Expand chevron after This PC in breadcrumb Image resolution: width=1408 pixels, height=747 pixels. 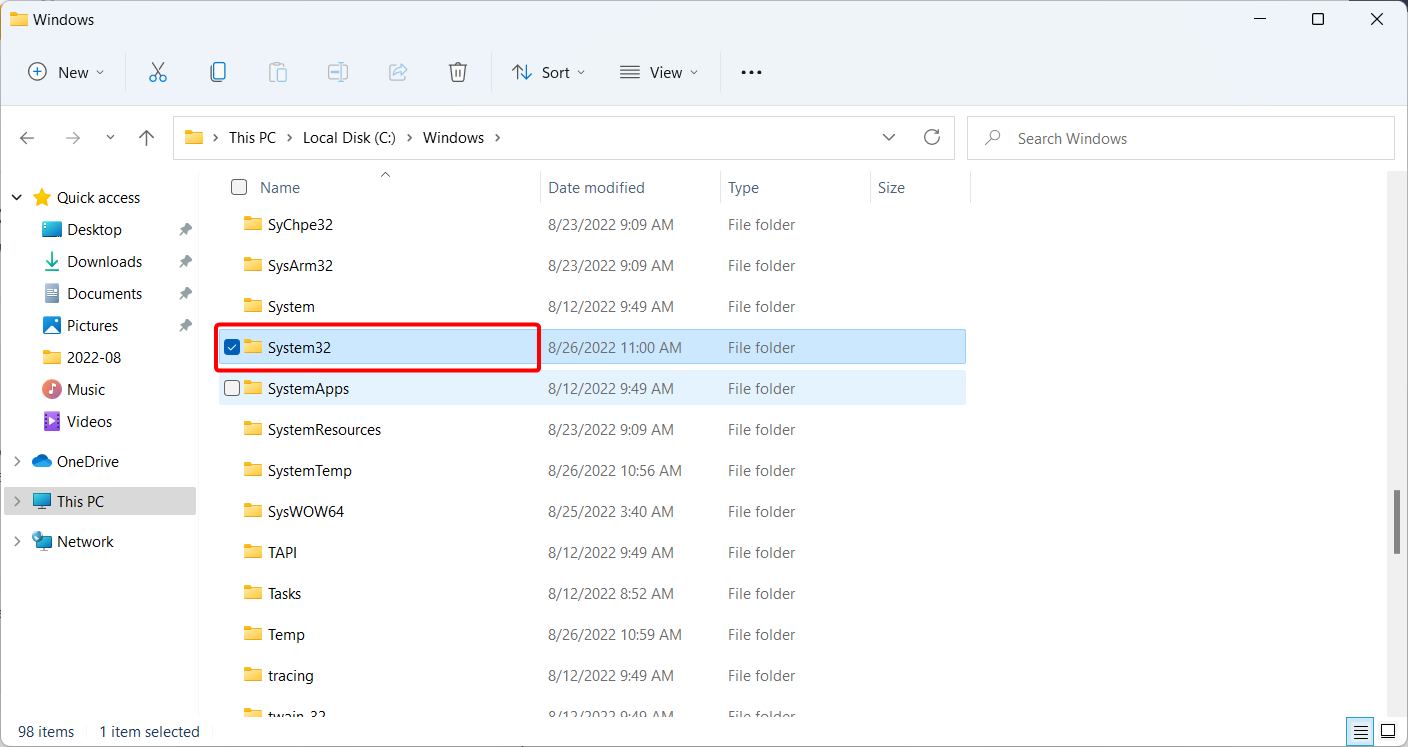pyautogui.click(x=289, y=138)
